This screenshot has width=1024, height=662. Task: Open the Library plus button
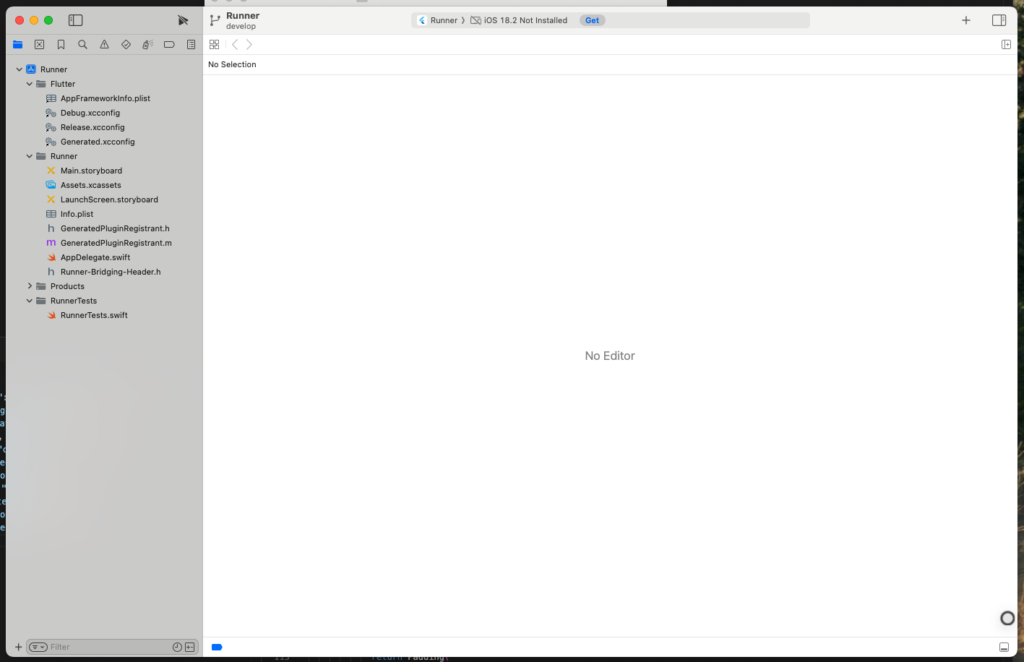pyautogui.click(x=966, y=20)
